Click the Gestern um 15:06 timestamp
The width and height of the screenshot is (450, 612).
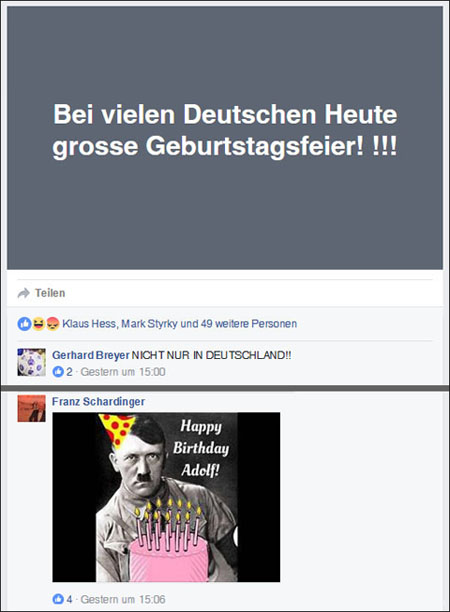(123, 599)
